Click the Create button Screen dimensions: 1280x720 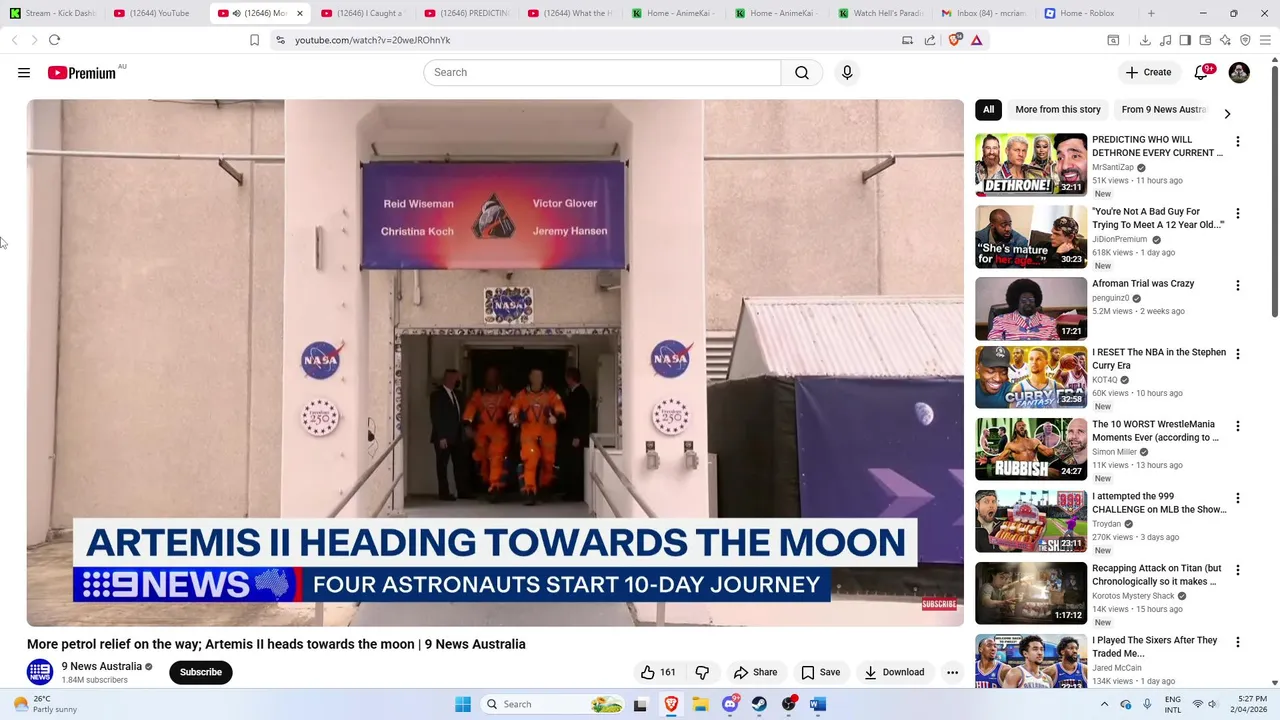pos(1148,73)
